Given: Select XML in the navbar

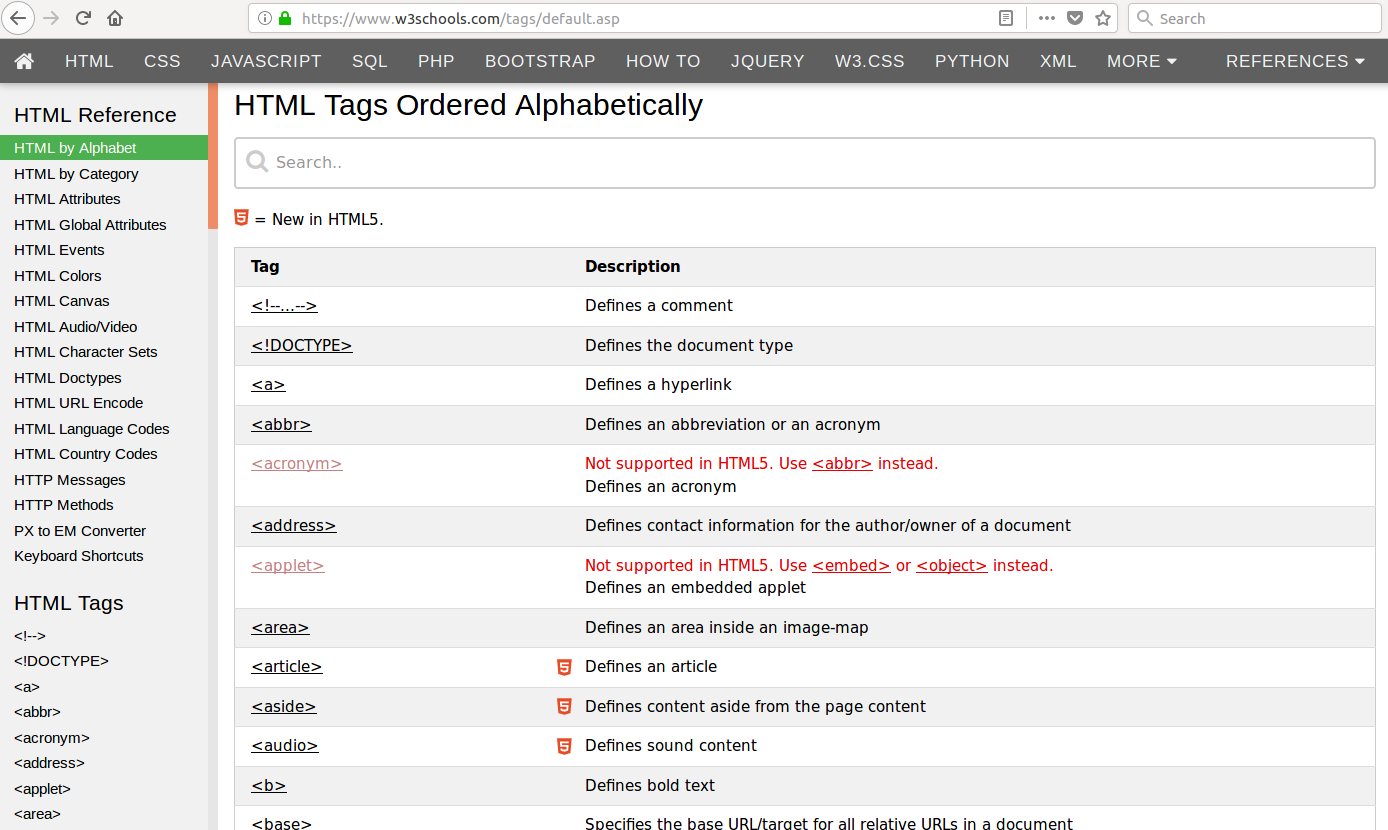Looking at the screenshot, I should [1058, 61].
